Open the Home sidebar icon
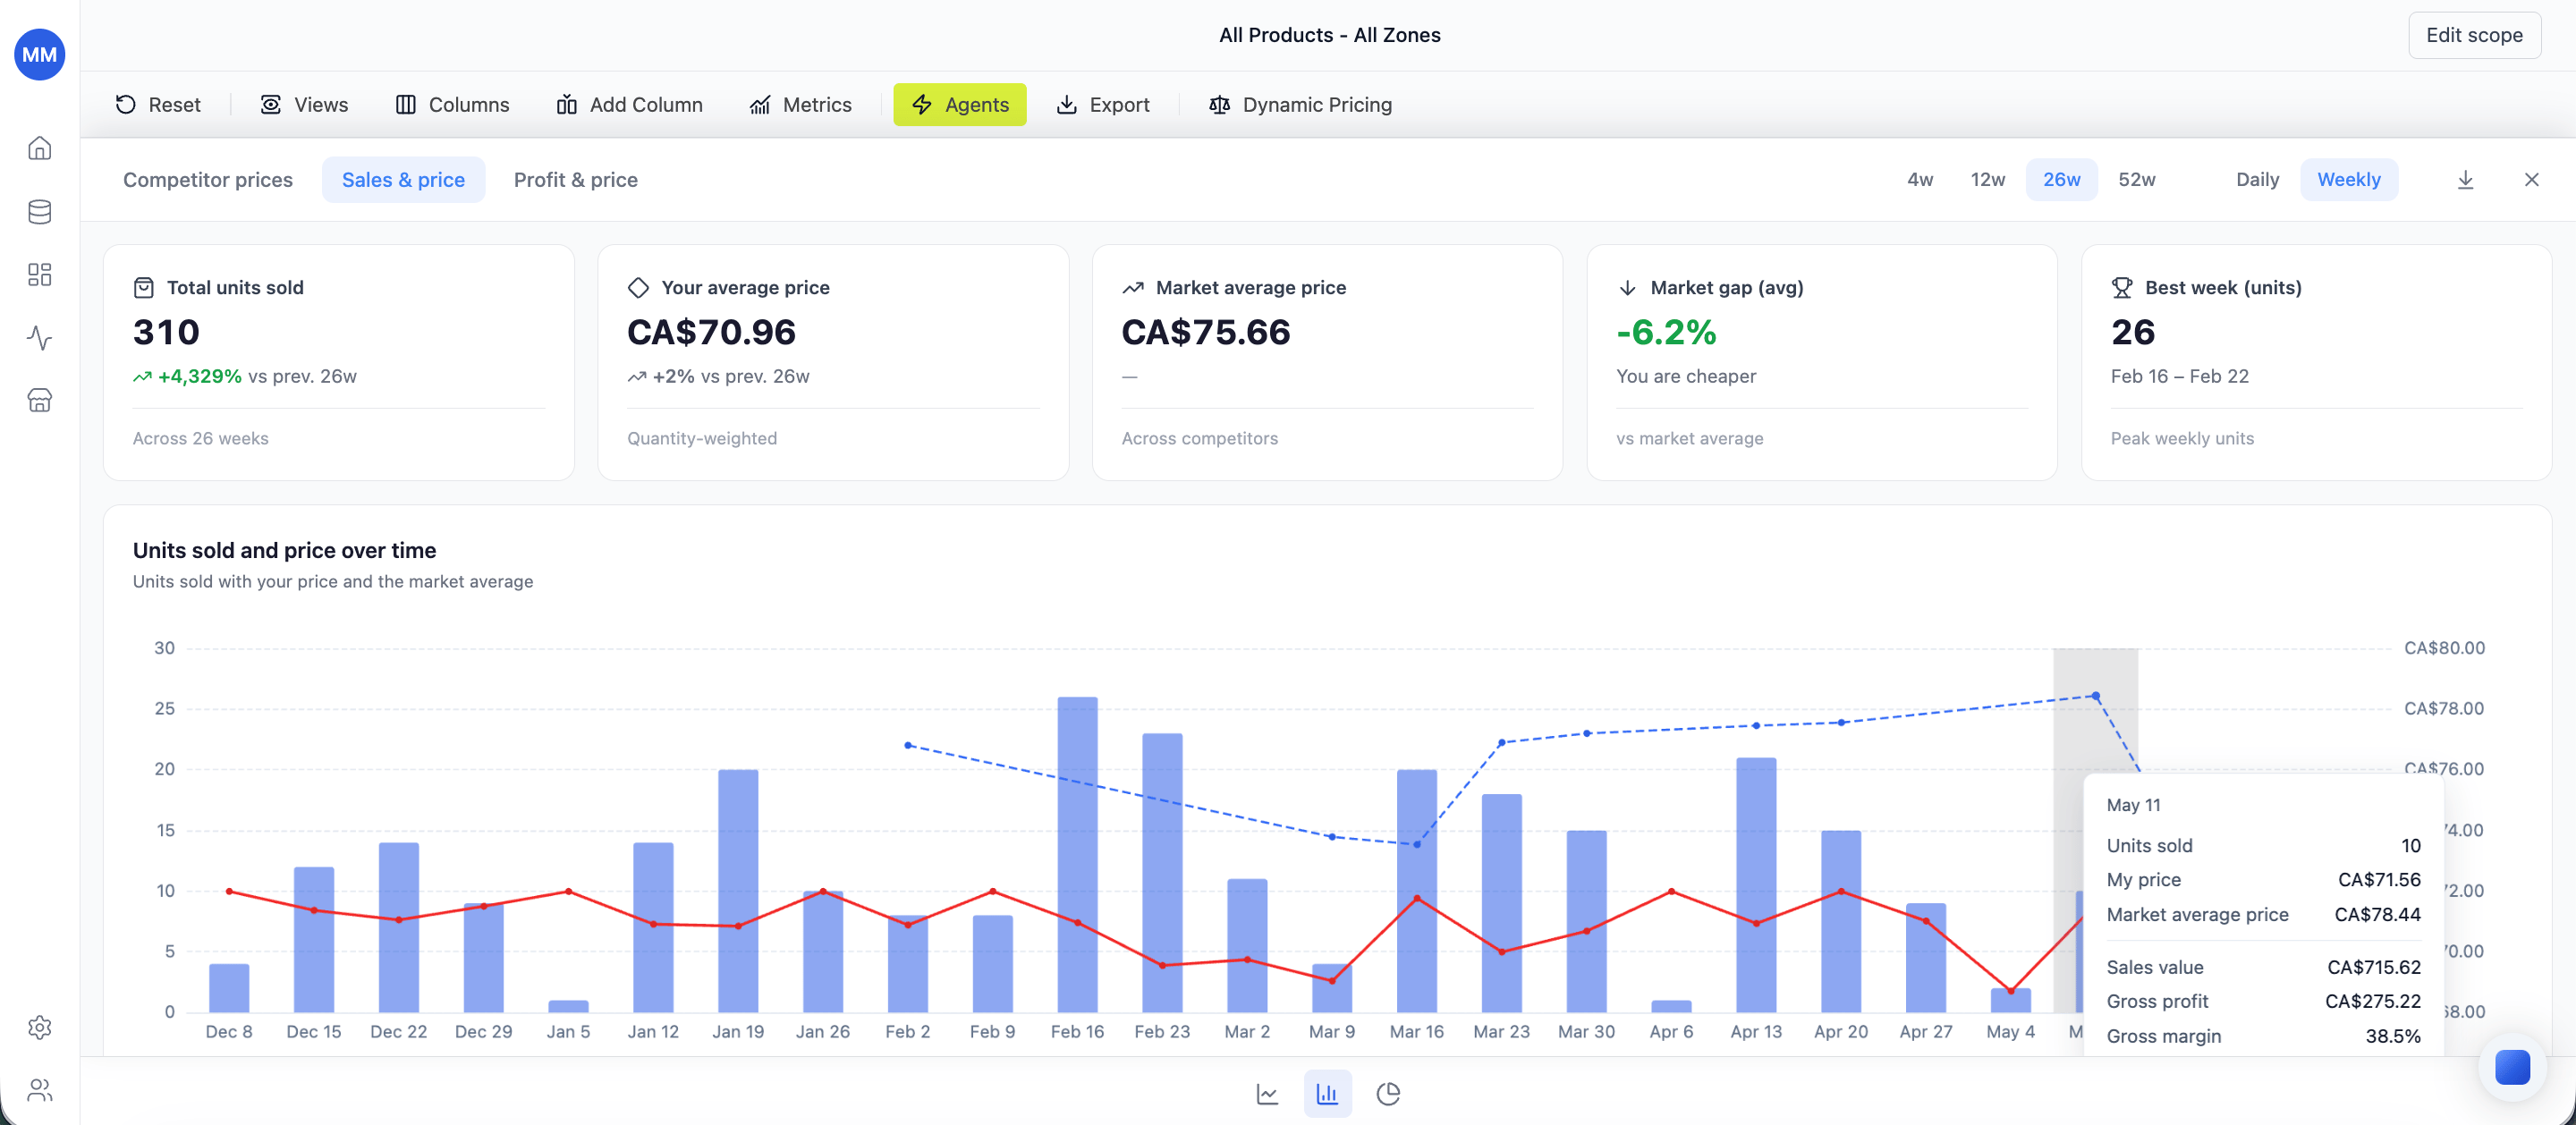Screen dimensions: 2576x1125 40,148
